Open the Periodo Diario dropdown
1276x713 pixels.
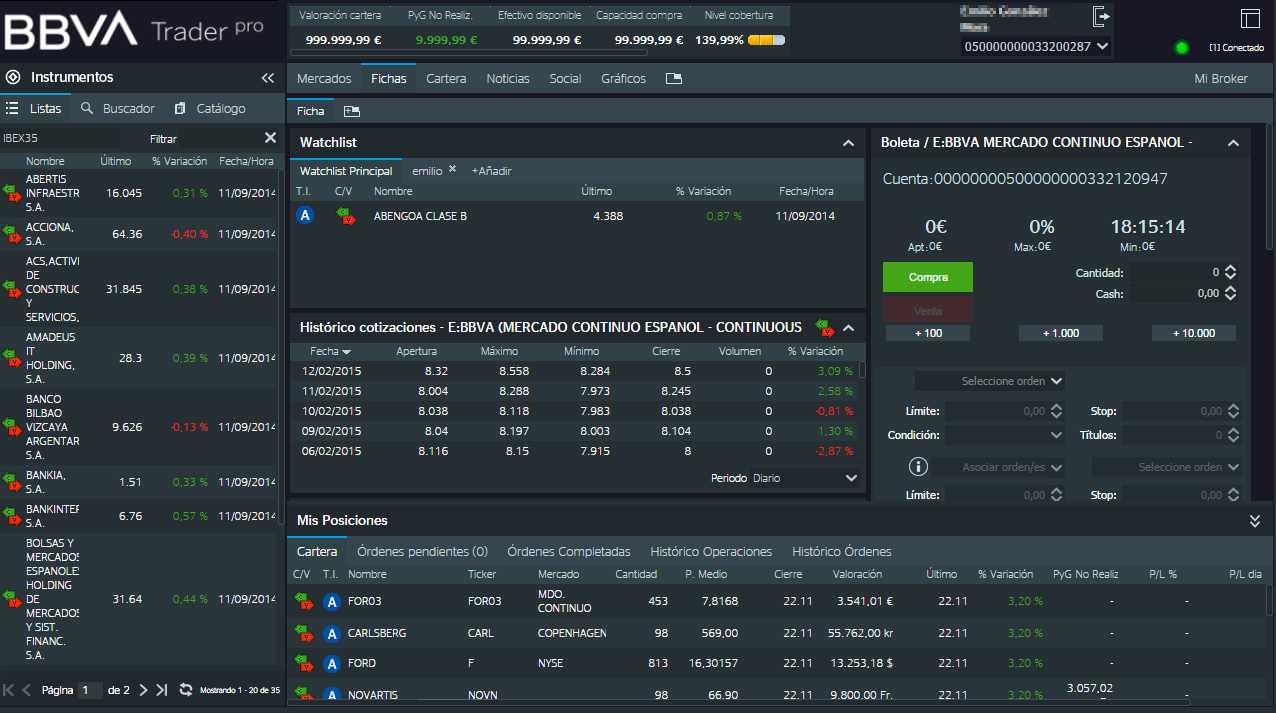(806, 478)
